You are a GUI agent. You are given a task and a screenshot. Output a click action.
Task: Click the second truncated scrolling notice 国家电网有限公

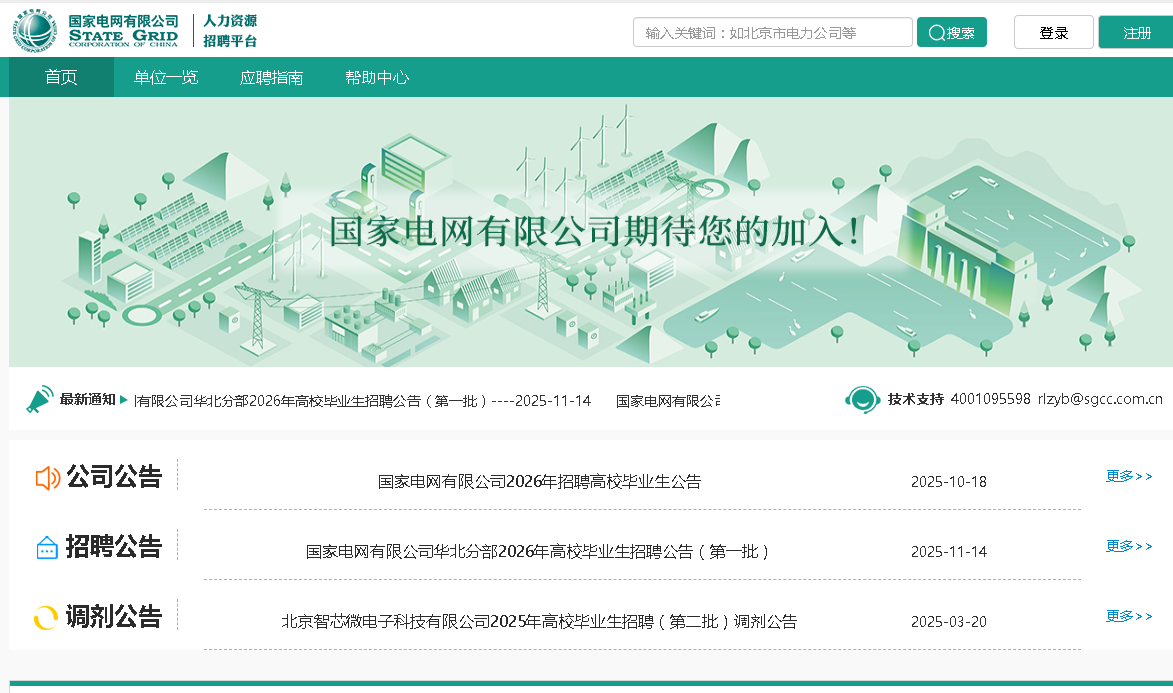click(x=668, y=401)
